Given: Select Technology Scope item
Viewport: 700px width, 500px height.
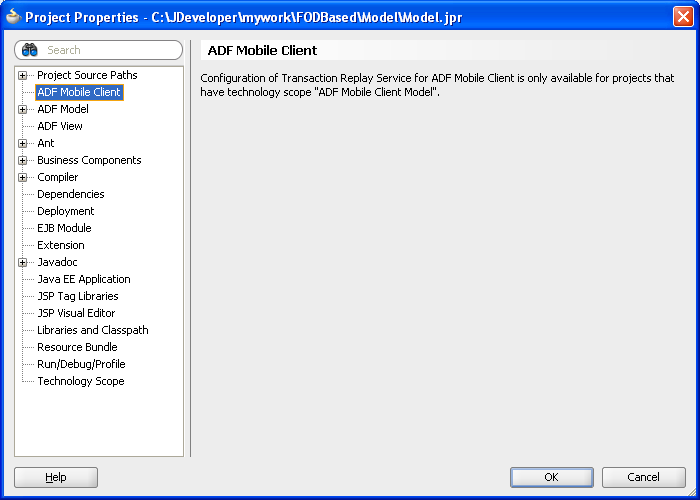Looking at the screenshot, I should click(81, 381).
